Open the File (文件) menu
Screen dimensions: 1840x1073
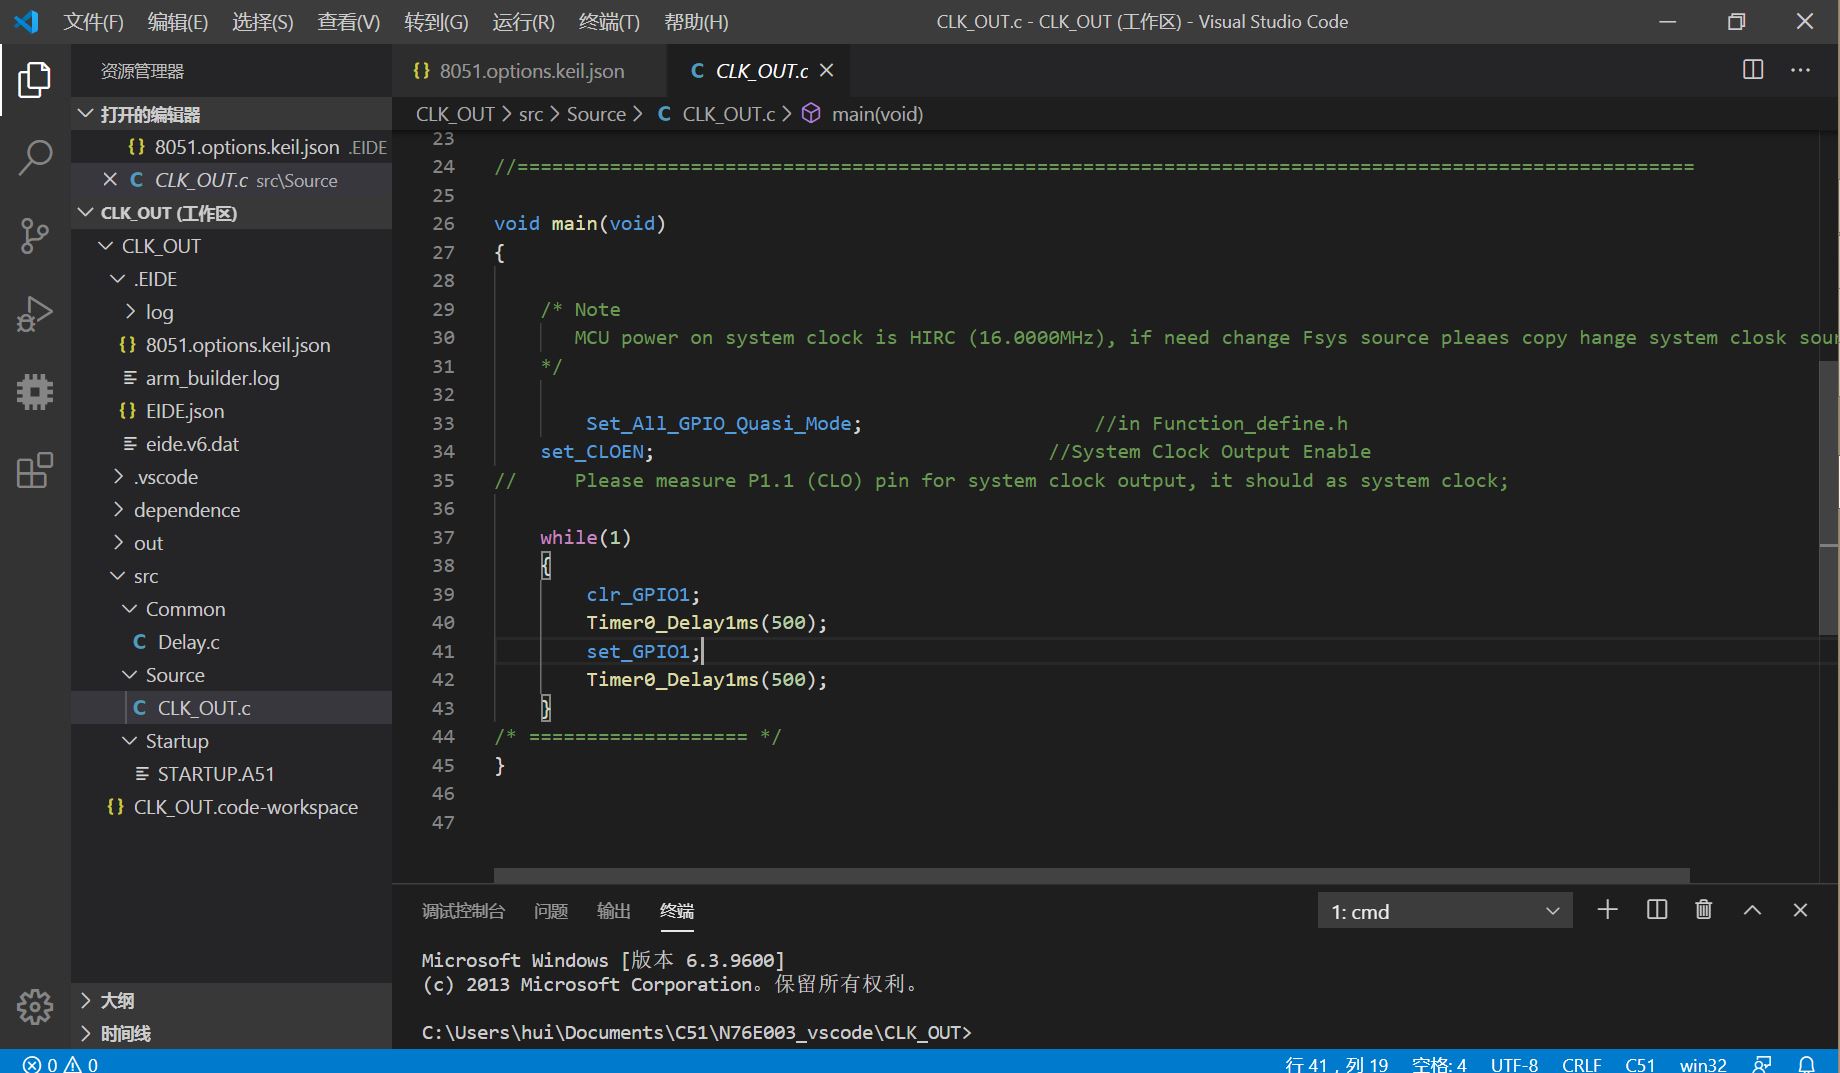(93, 21)
